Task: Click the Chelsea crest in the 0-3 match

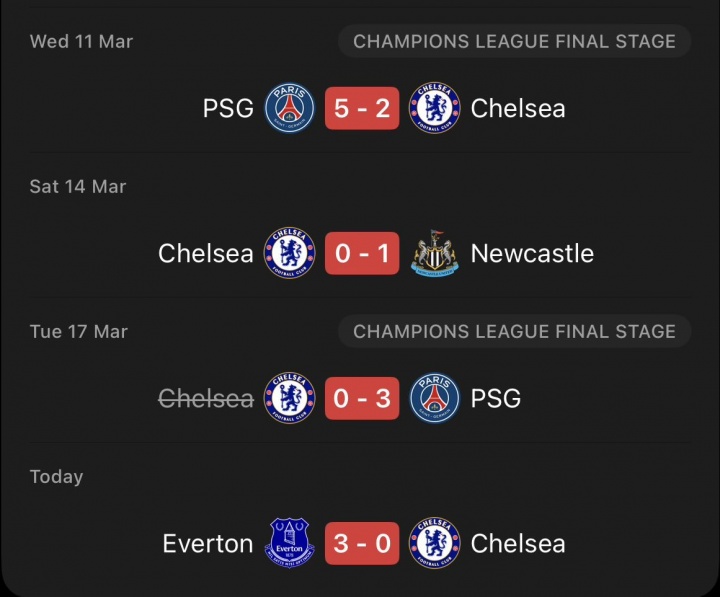Action: [x=290, y=398]
